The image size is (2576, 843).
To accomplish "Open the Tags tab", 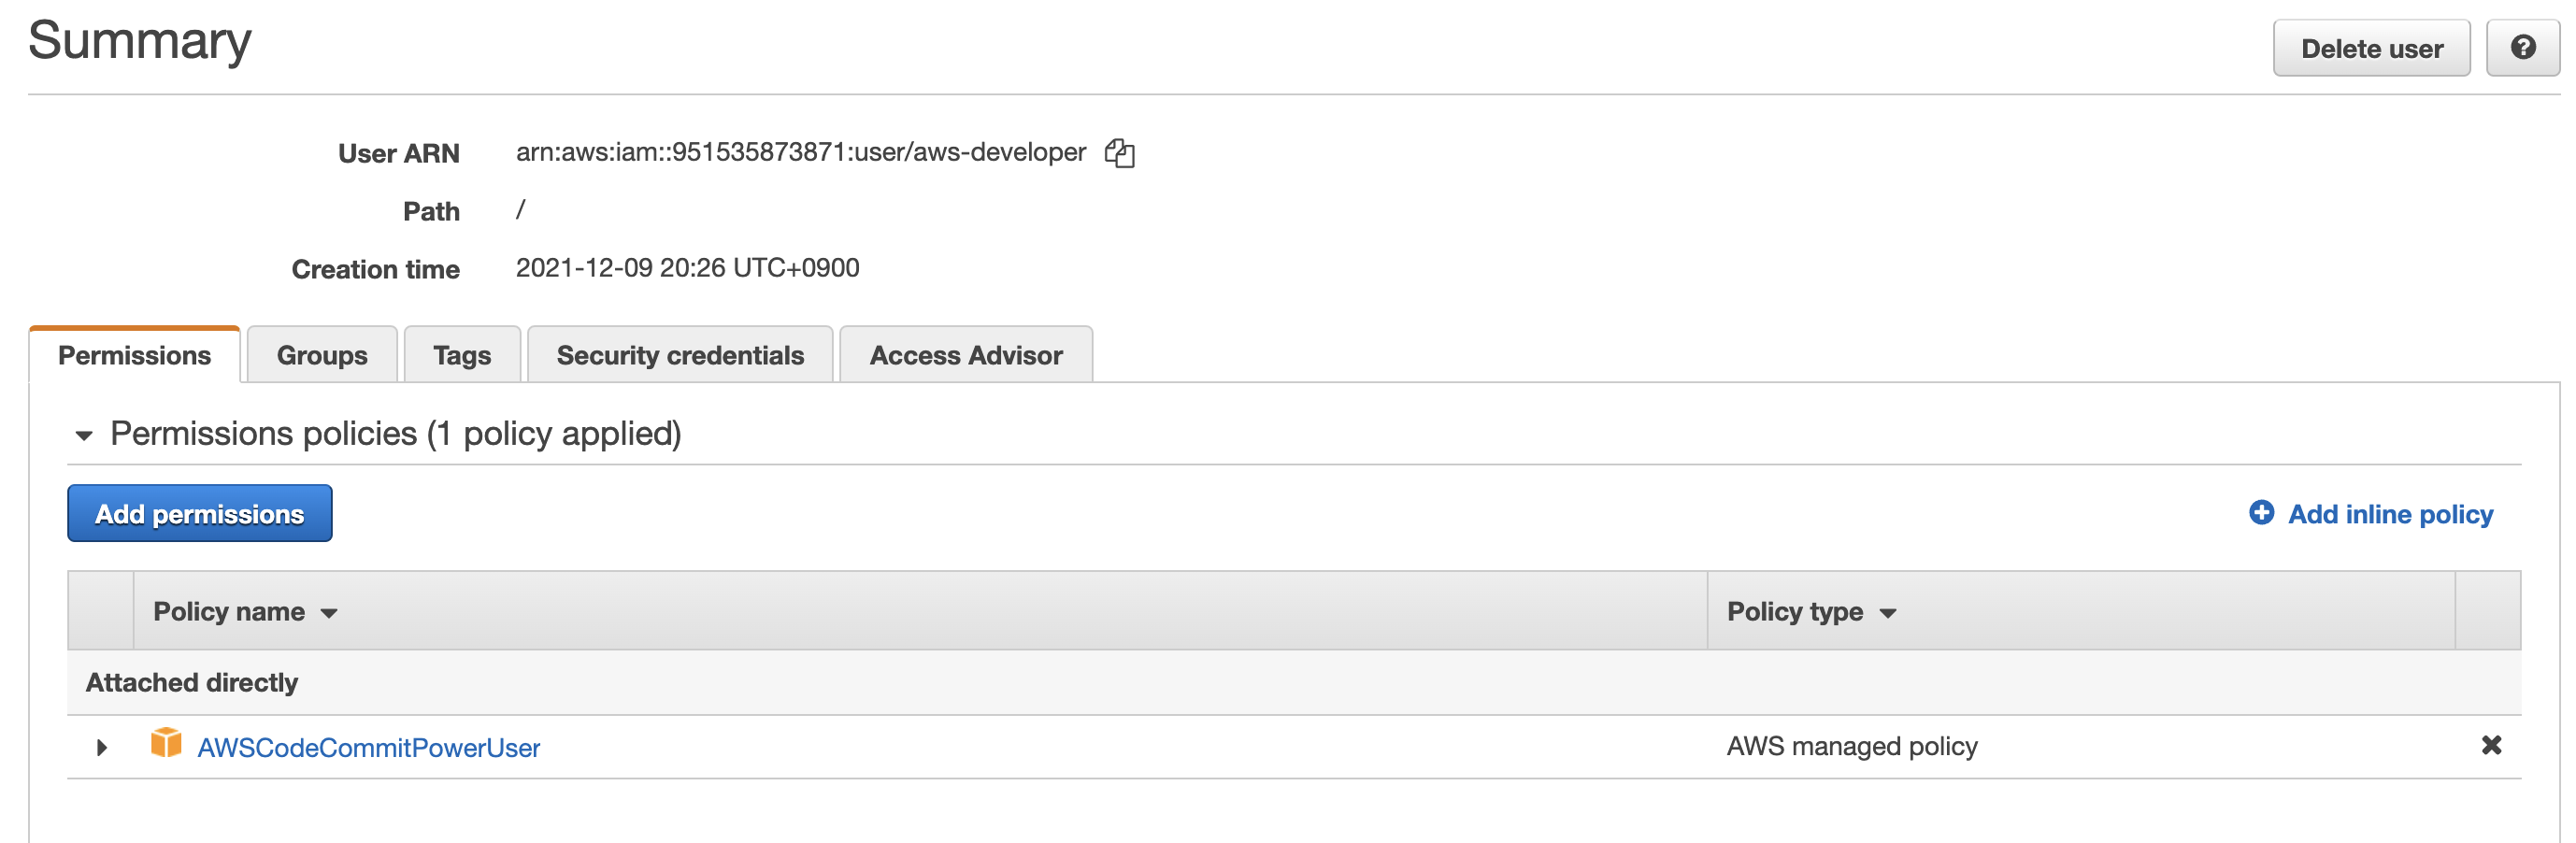I will point(462,355).
